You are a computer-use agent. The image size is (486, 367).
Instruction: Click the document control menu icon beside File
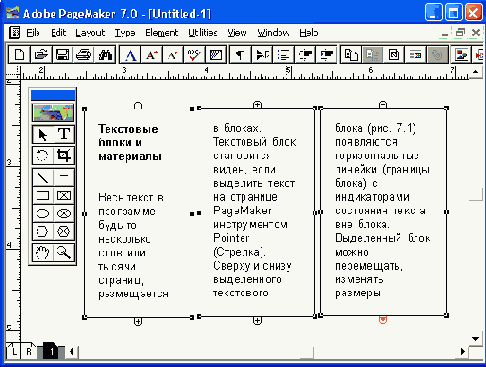coord(15,33)
